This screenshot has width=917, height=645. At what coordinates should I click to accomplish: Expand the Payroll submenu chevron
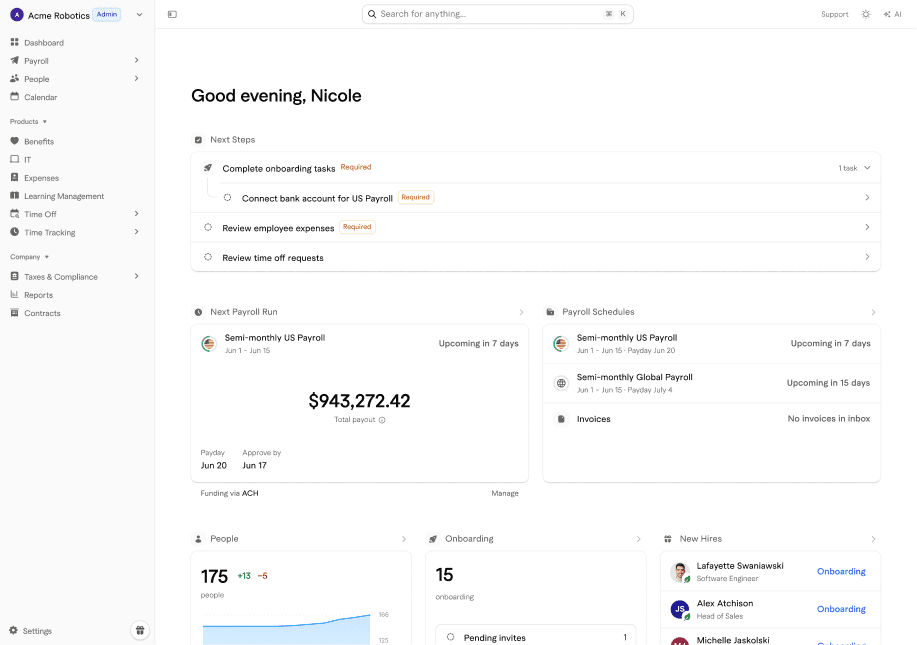pyautogui.click(x=136, y=60)
